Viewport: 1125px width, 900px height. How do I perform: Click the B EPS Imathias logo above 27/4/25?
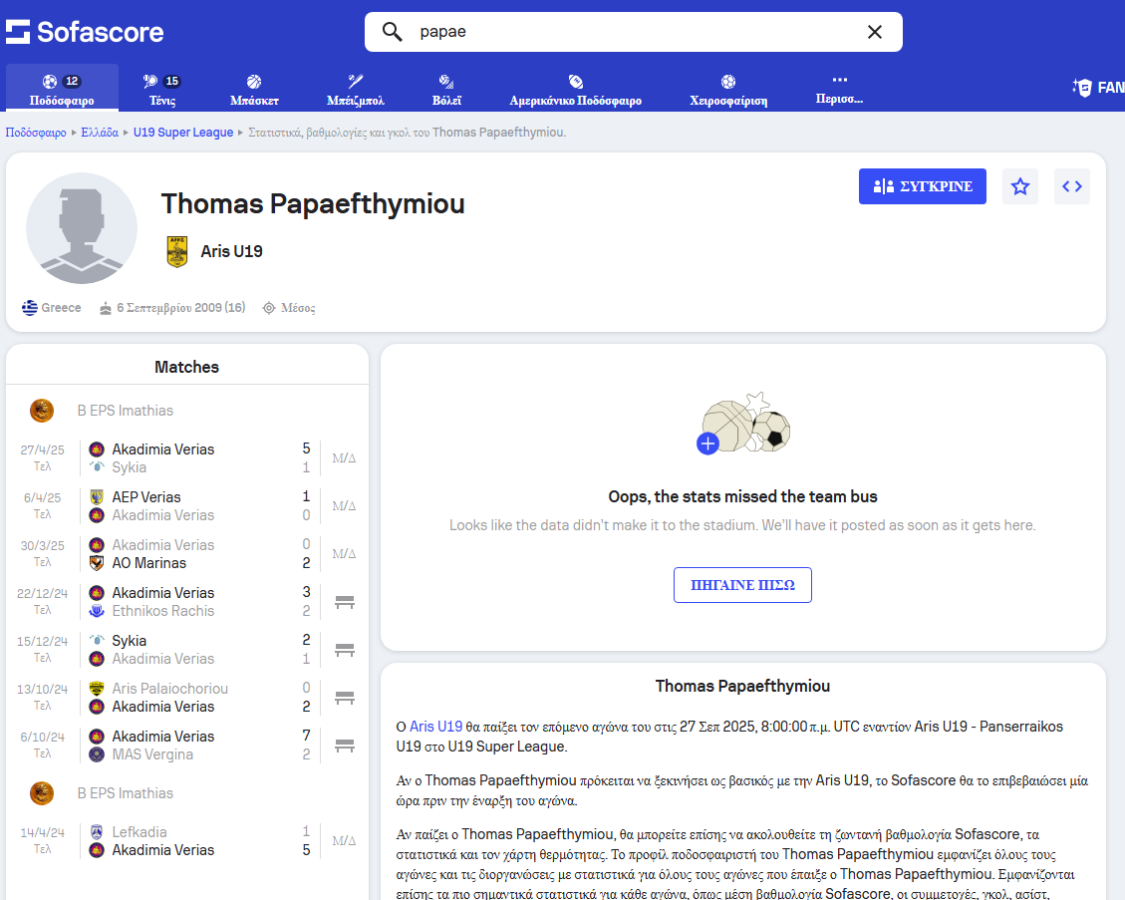coord(42,411)
